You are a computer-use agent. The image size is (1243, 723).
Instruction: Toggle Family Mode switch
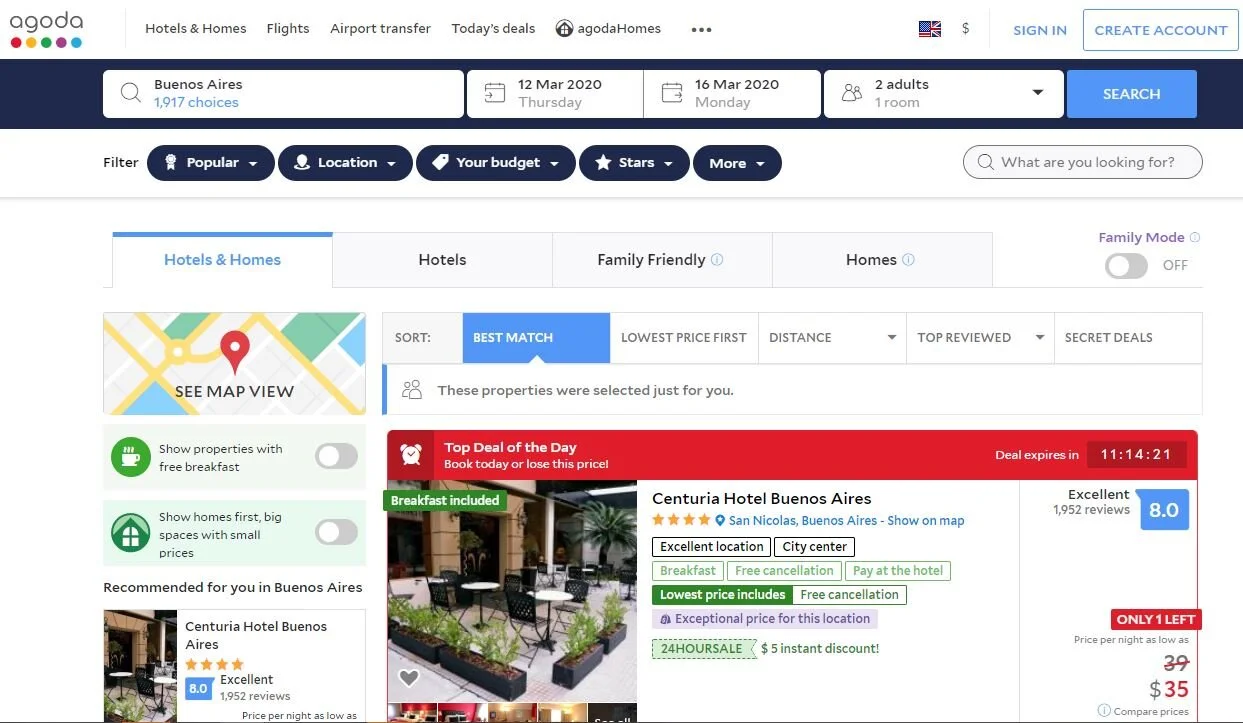point(1126,265)
